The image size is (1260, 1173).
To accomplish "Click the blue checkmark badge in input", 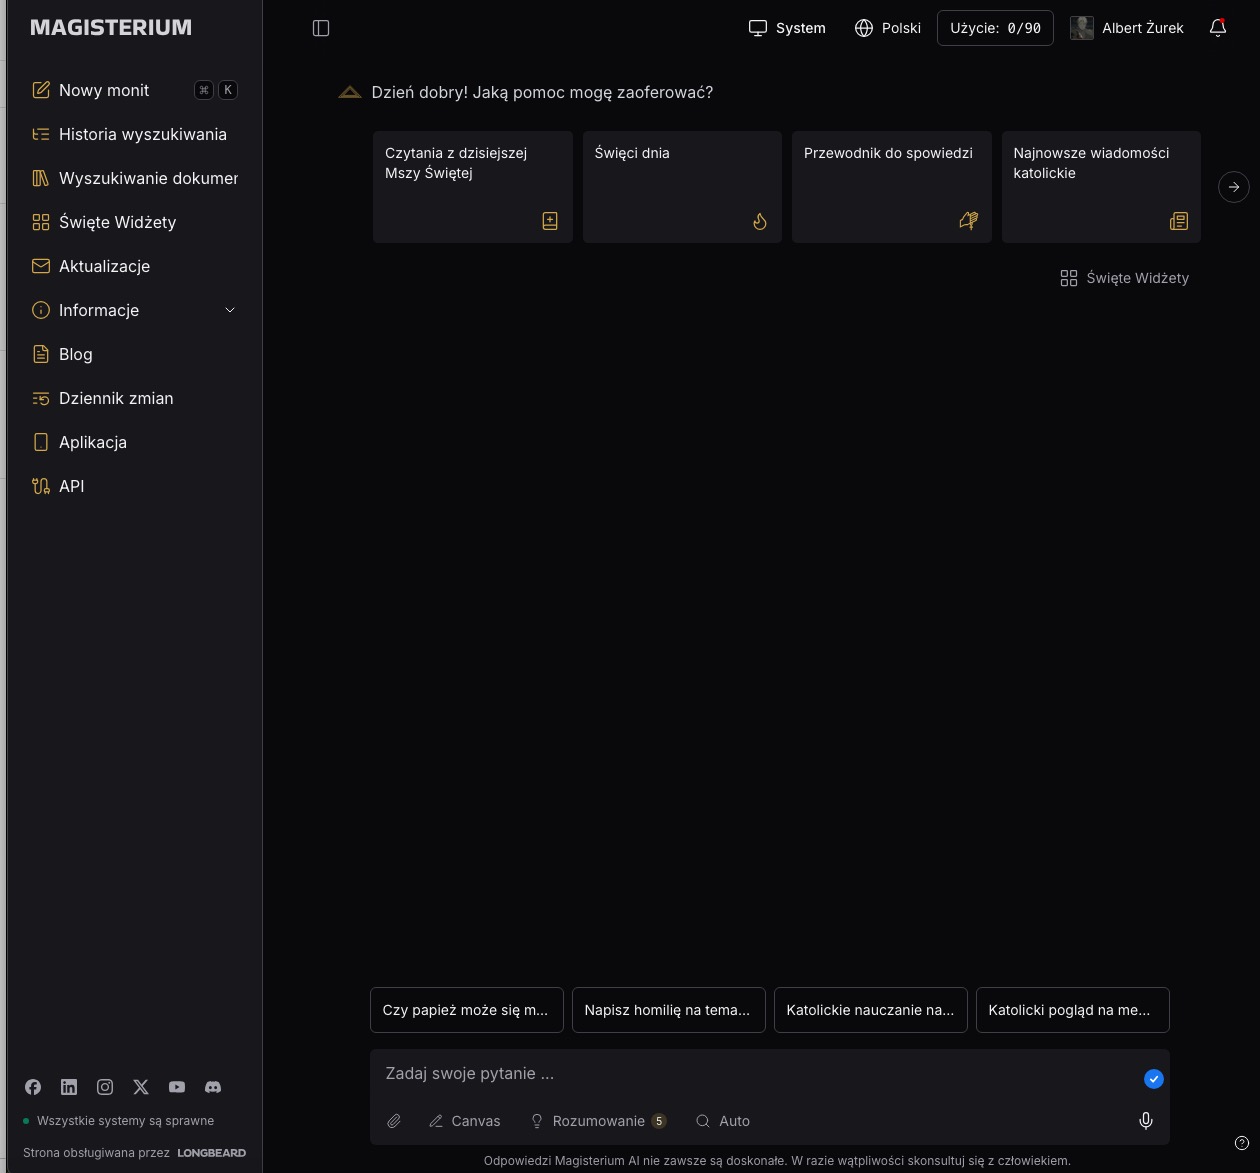I will click(x=1154, y=1079).
